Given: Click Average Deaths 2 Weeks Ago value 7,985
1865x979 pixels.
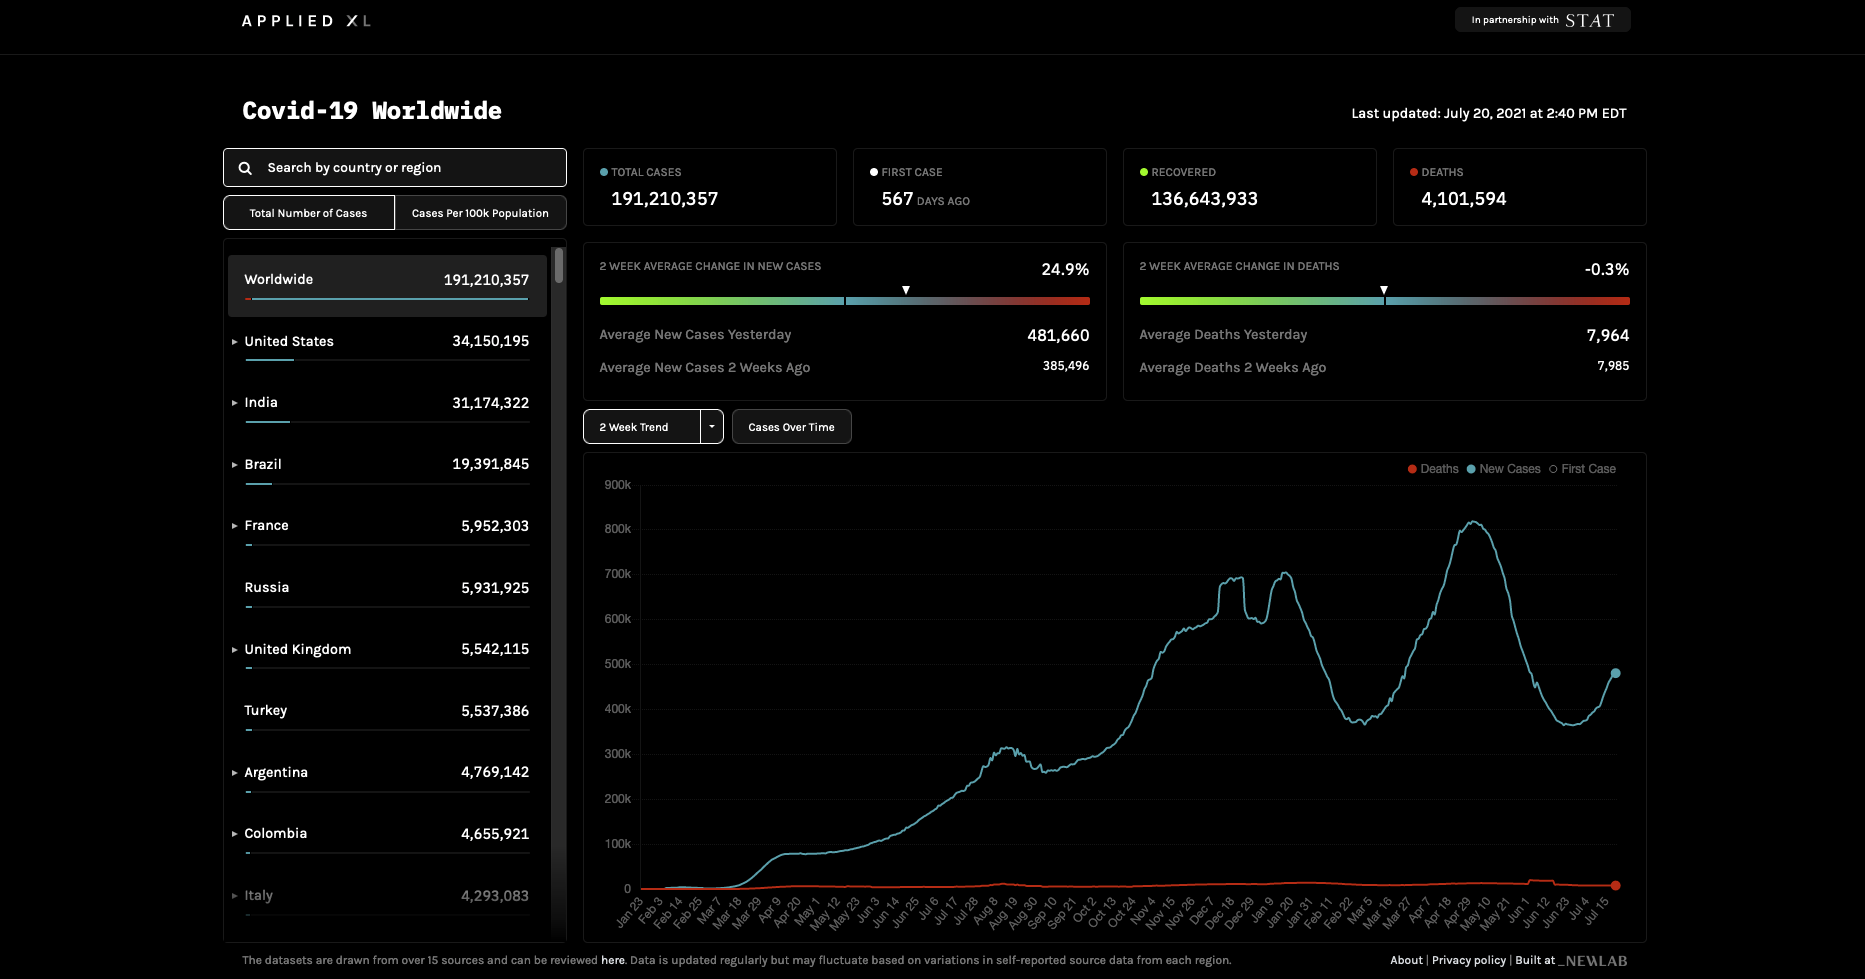Looking at the screenshot, I should coord(1613,366).
